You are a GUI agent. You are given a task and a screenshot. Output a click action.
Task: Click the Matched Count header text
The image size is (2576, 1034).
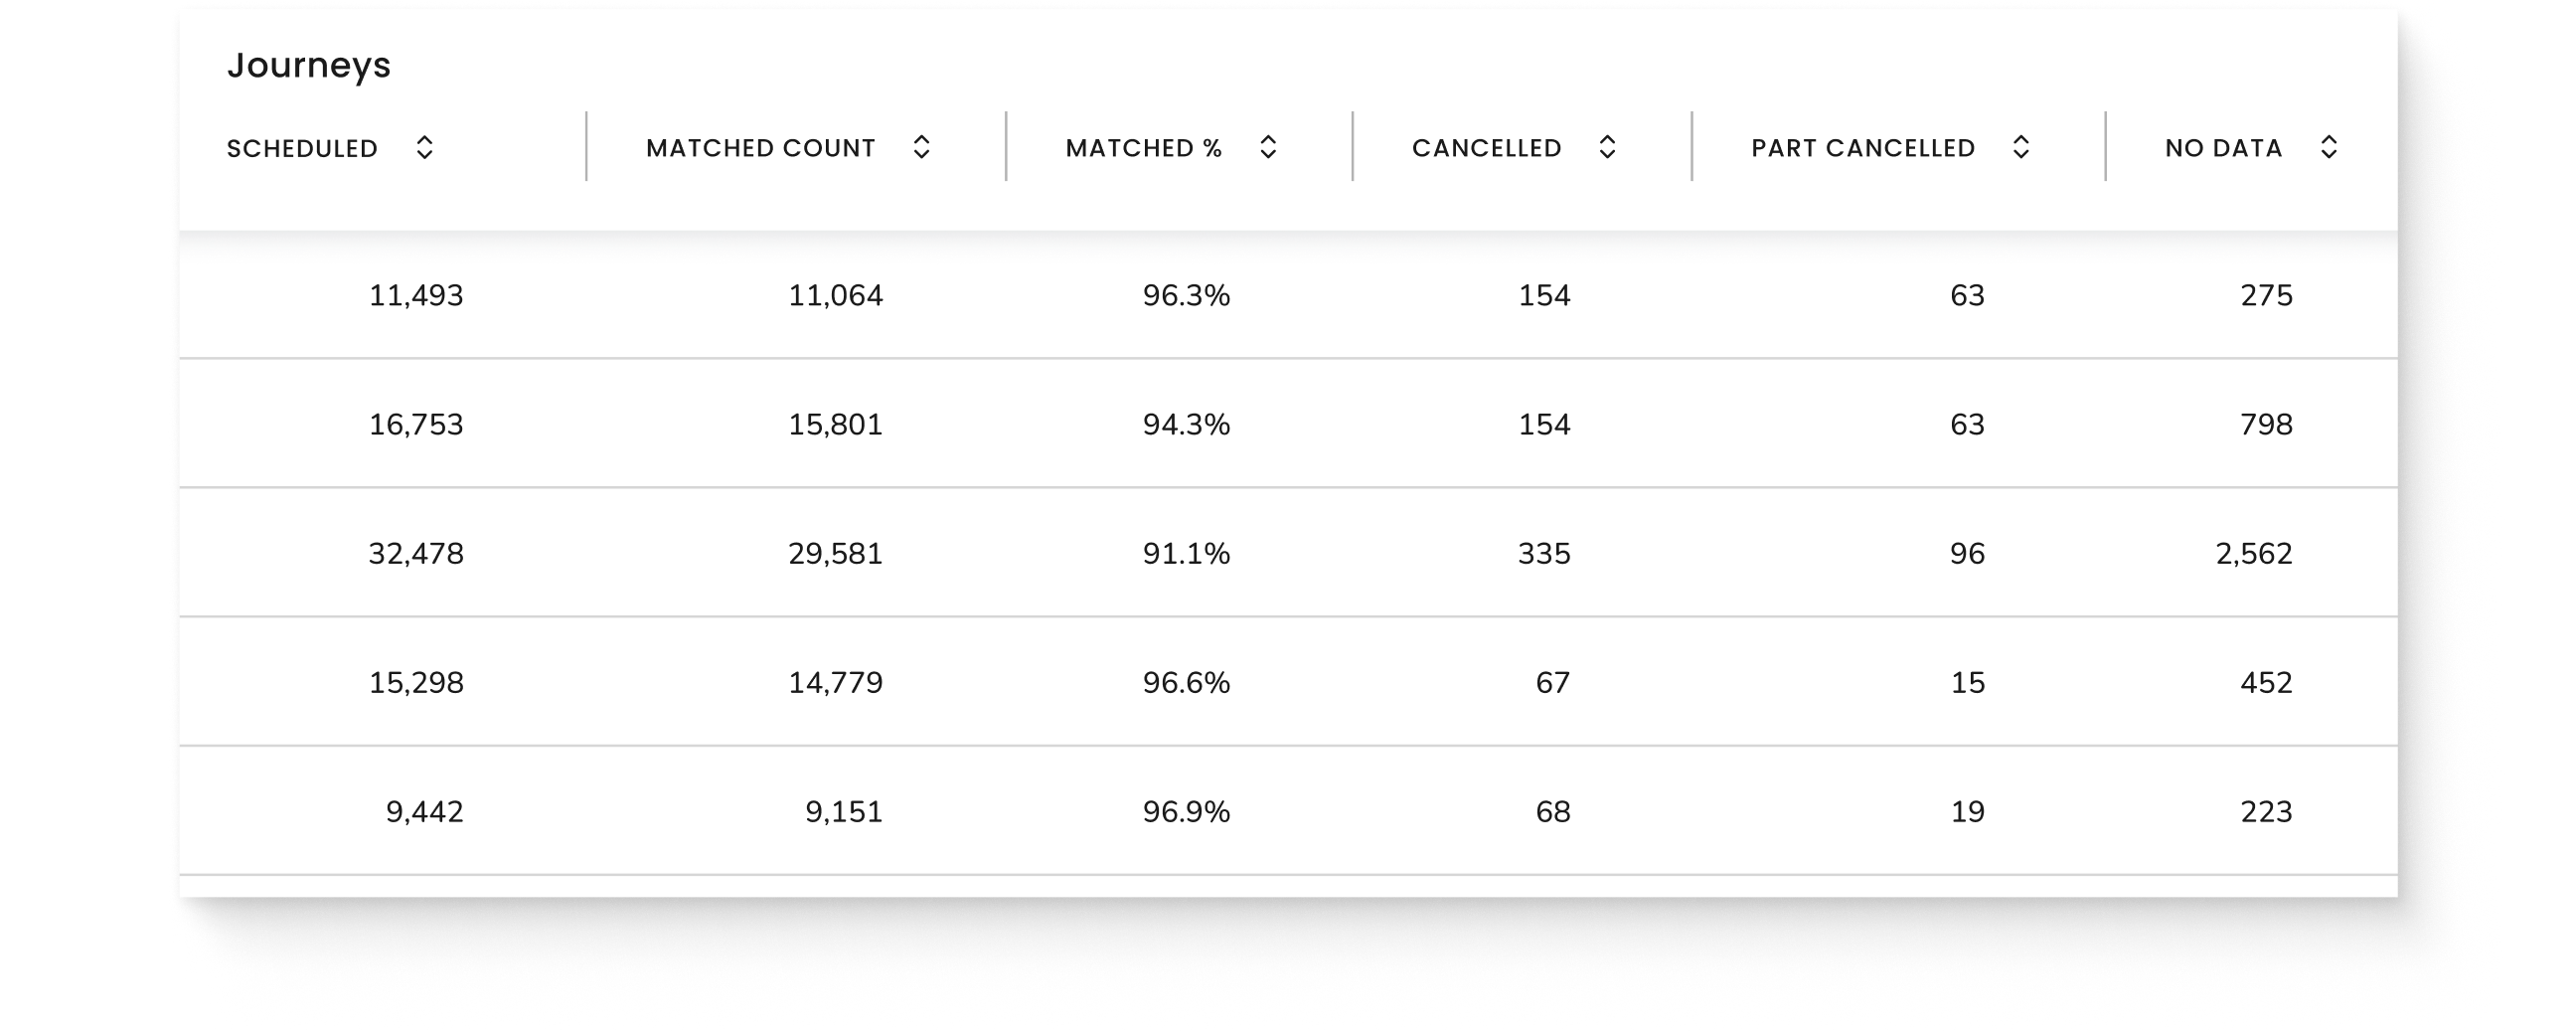(760, 149)
